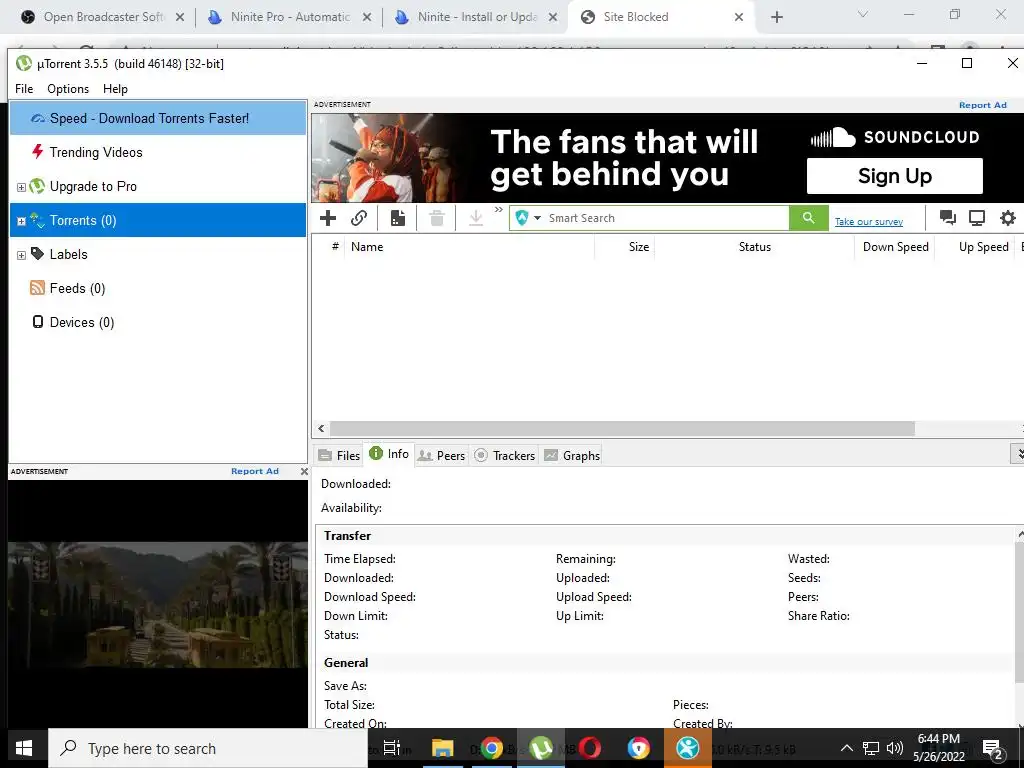The height and width of the screenshot is (768, 1024).
Task: Click Report Ad above the sidebar video ad
Action: pyautogui.click(x=255, y=471)
